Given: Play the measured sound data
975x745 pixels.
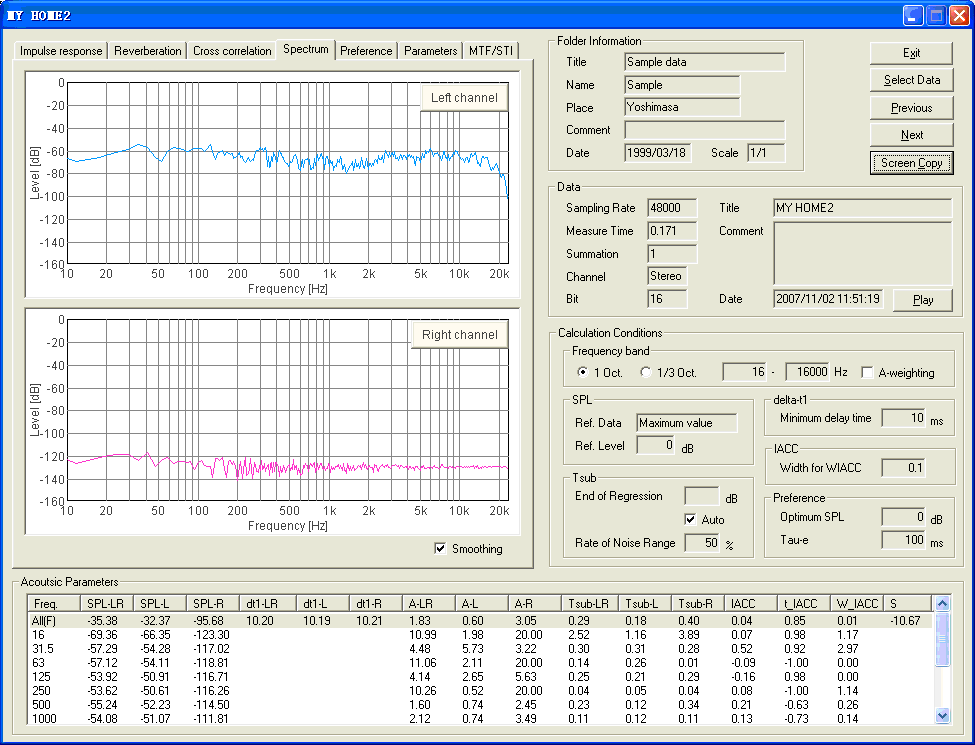Looking at the screenshot, I should [923, 300].
